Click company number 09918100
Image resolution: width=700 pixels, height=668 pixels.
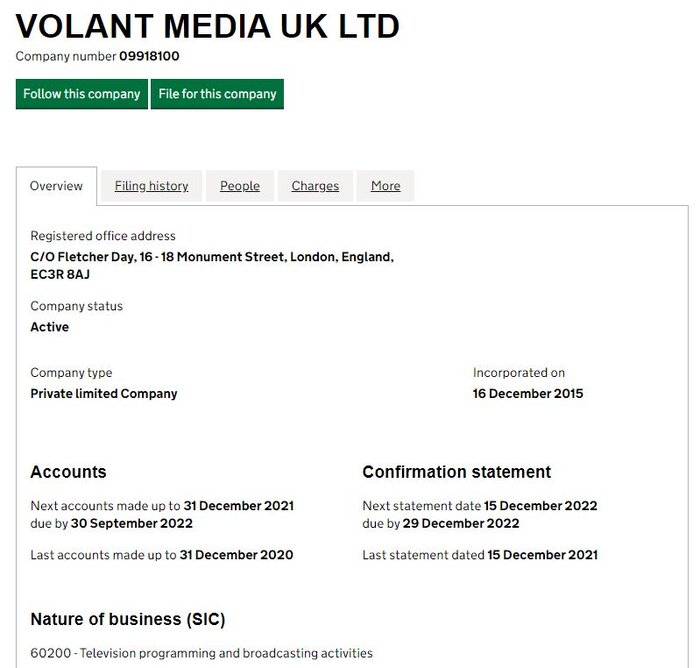pos(149,57)
